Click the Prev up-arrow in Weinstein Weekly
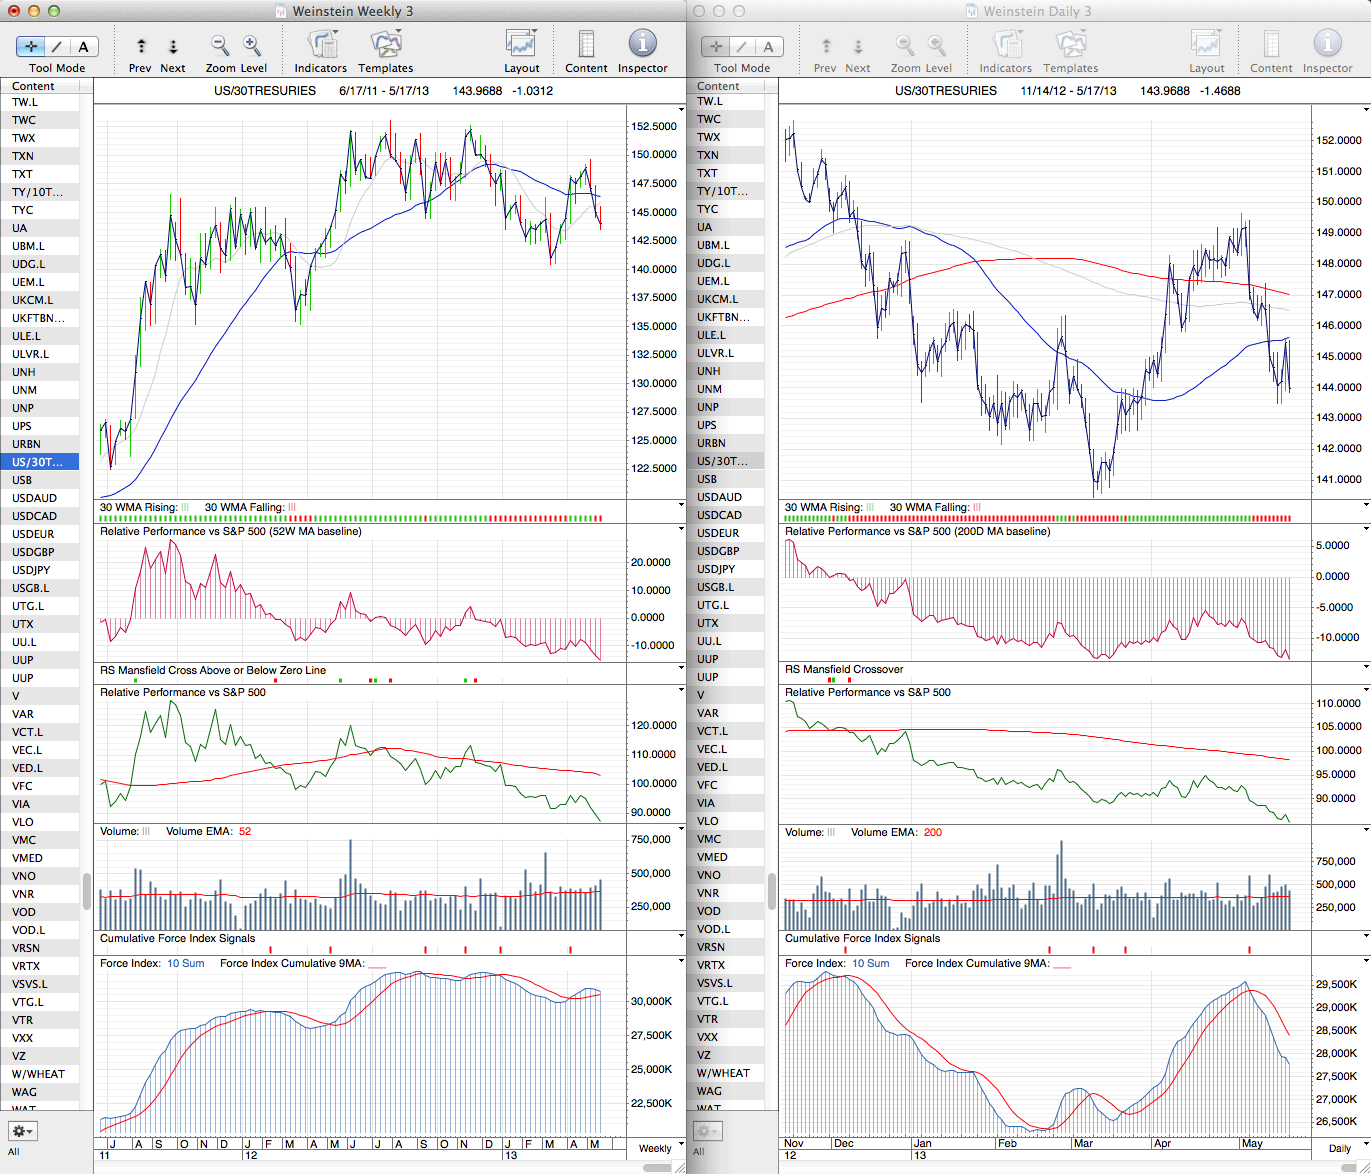 pyautogui.click(x=141, y=46)
